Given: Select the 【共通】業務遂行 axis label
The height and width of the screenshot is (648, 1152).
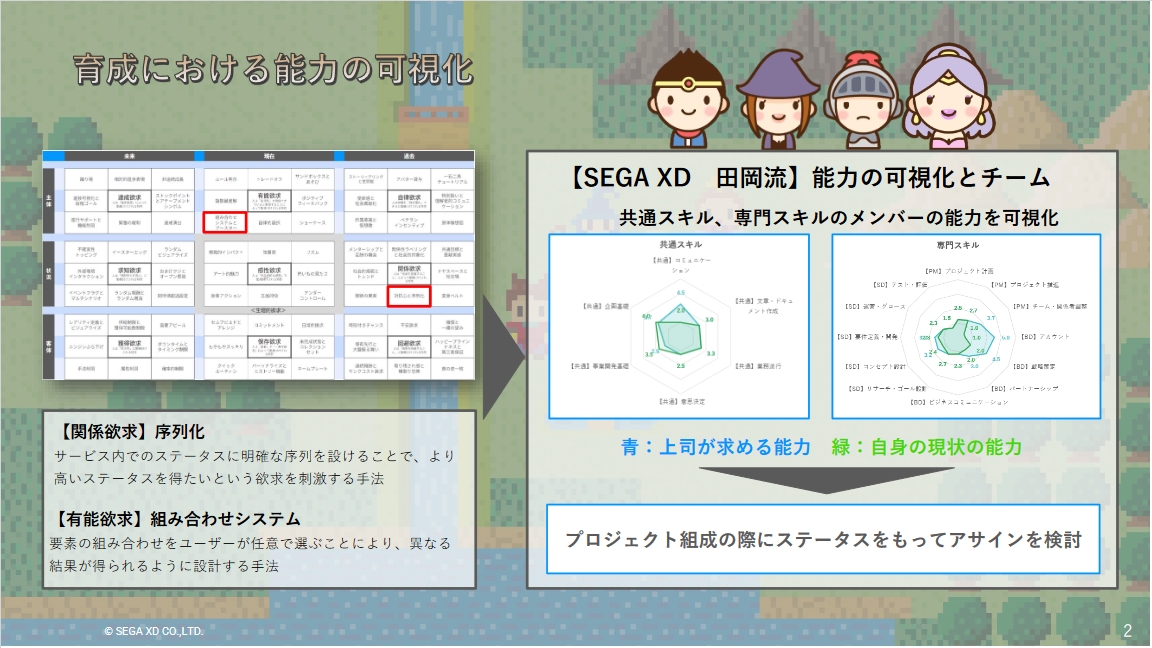Looking at the screenshot, I should [758, 366].
